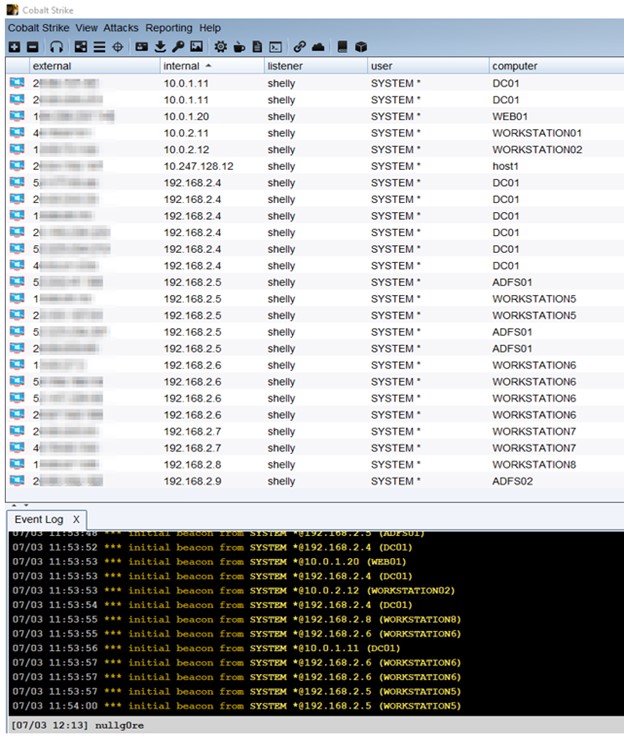This screenshot has width=624, height=736.
Task: Click the 11:53:52 event log line
Action: (x=212, y=547)
